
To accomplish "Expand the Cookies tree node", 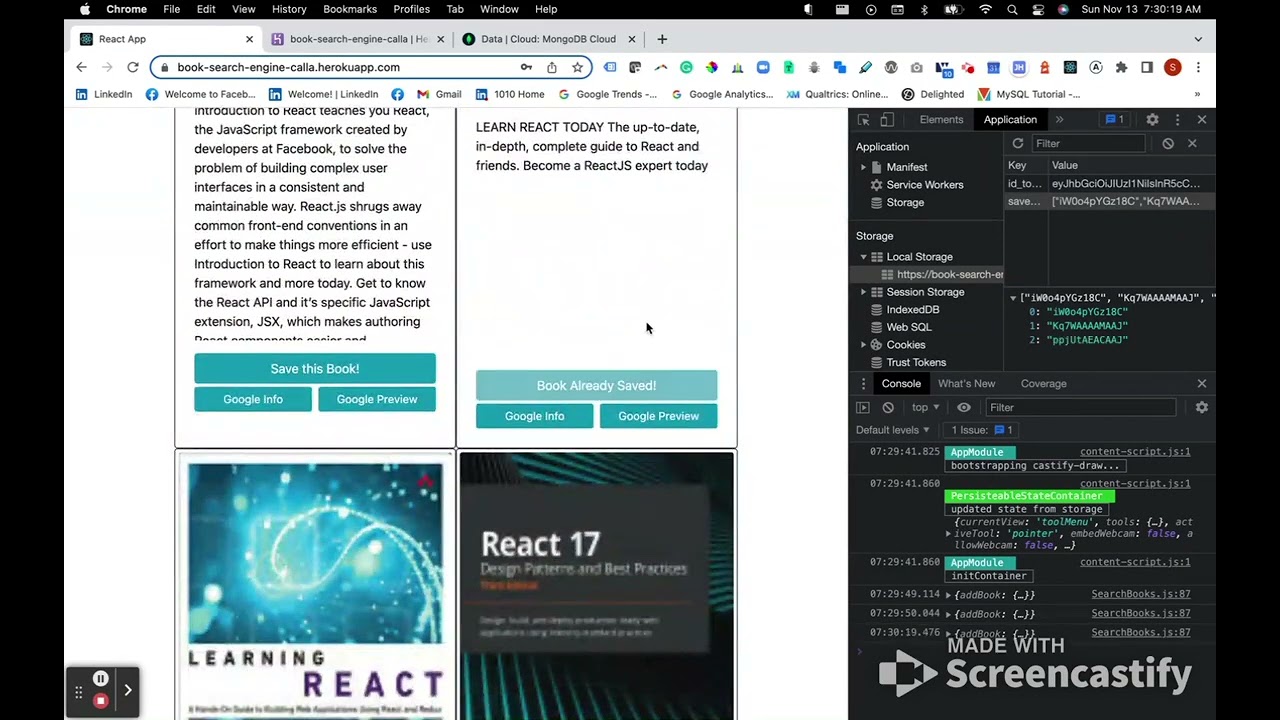I will (864, 345).
